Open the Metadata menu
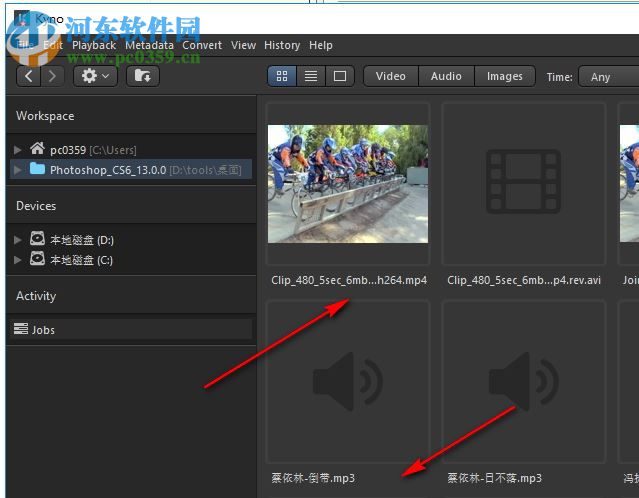 150,45
